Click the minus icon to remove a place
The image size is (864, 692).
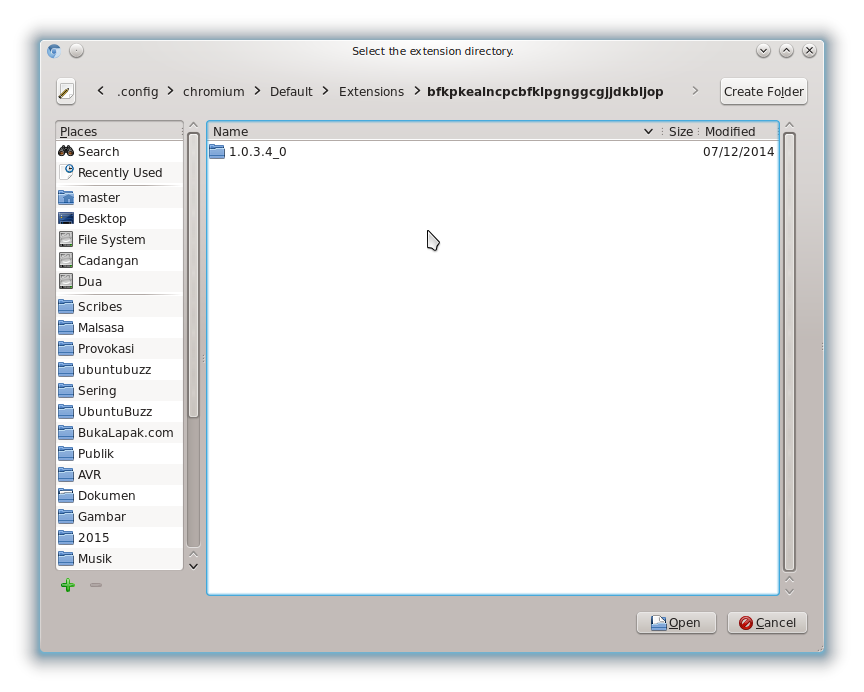95,585
